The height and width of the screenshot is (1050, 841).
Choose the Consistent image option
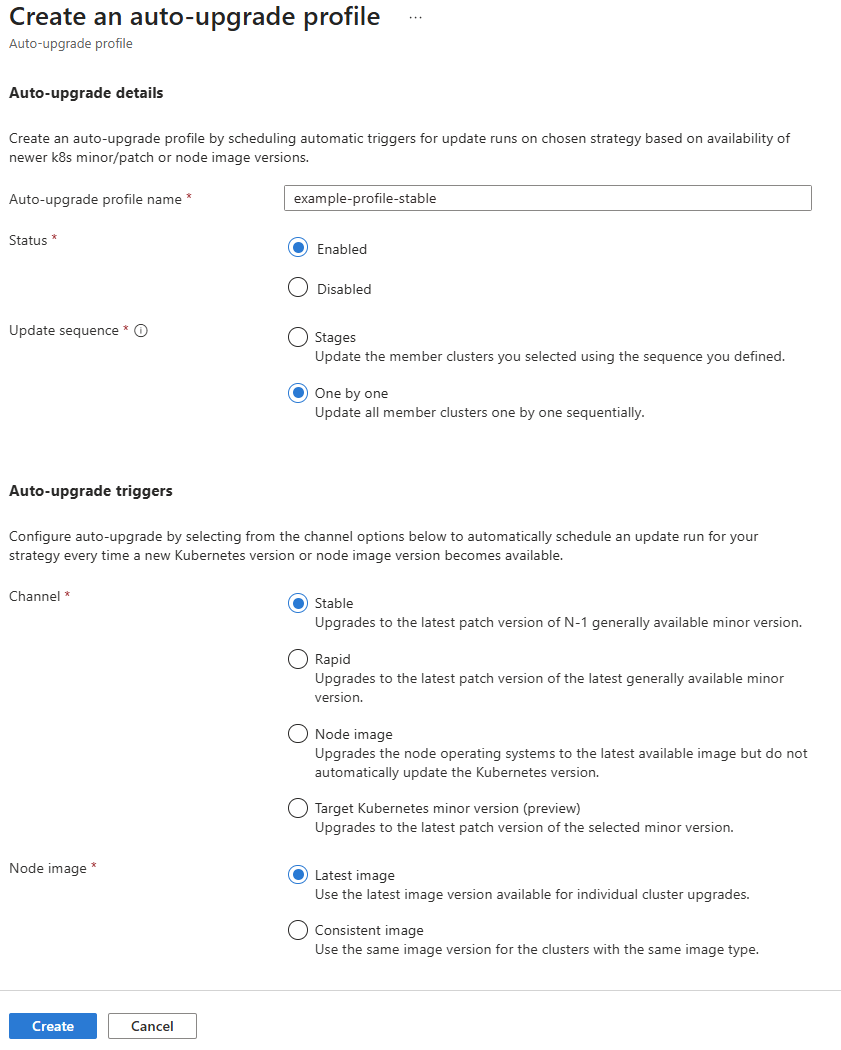point(298,930)
